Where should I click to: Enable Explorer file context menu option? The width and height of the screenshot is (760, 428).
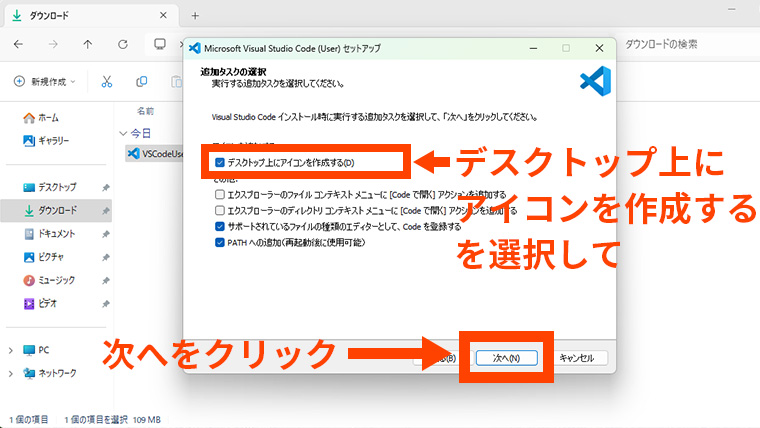[220, 195]
